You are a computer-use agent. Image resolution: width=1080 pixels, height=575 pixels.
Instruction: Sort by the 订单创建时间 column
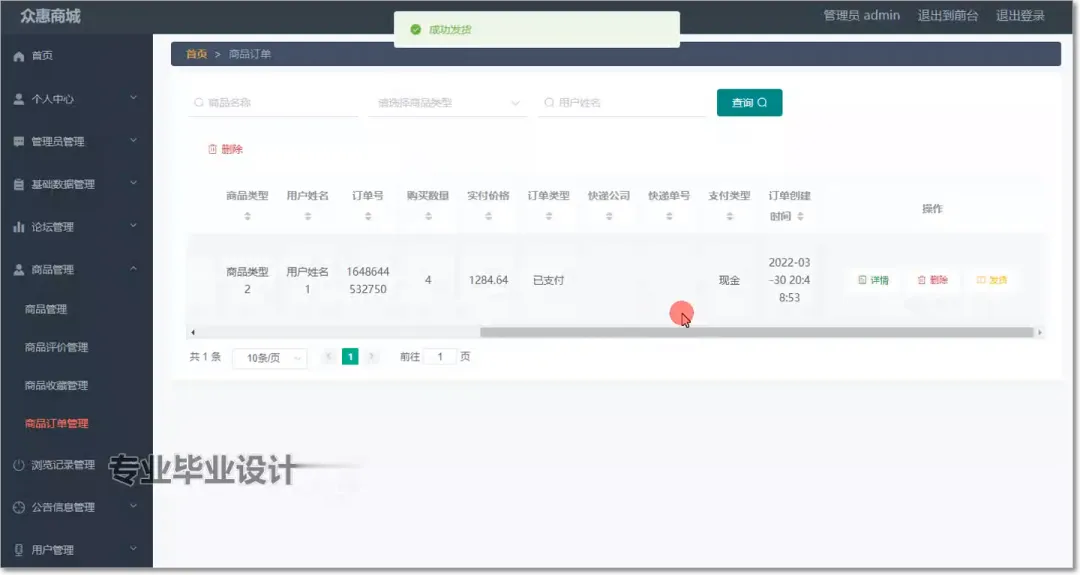pyautogui.click(x=800, y=216)
